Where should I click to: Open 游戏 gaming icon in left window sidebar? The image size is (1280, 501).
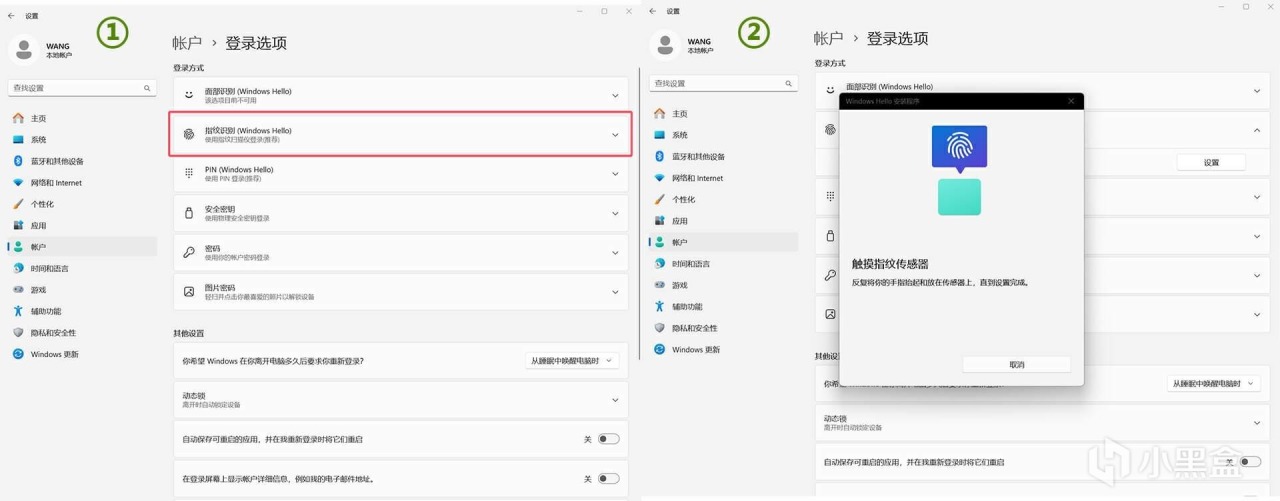click(18, 290)
